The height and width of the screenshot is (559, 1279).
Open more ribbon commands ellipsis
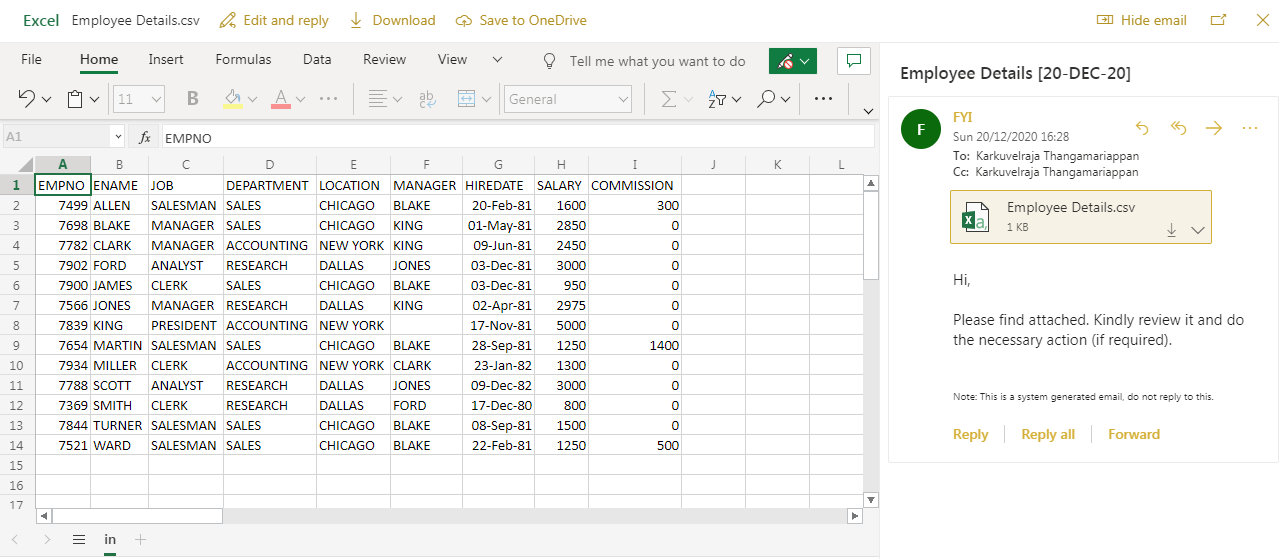pos(824,99)
